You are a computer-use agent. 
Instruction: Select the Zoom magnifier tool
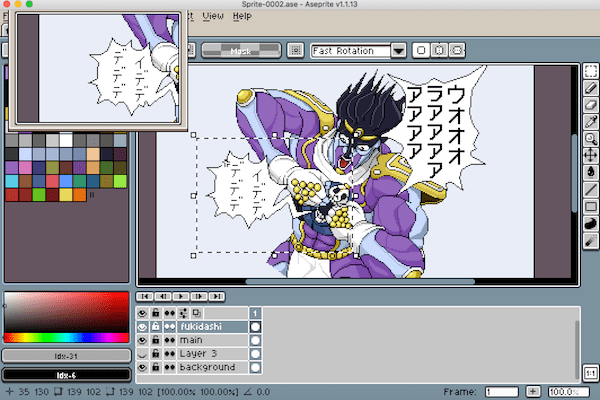pos(590,139)
